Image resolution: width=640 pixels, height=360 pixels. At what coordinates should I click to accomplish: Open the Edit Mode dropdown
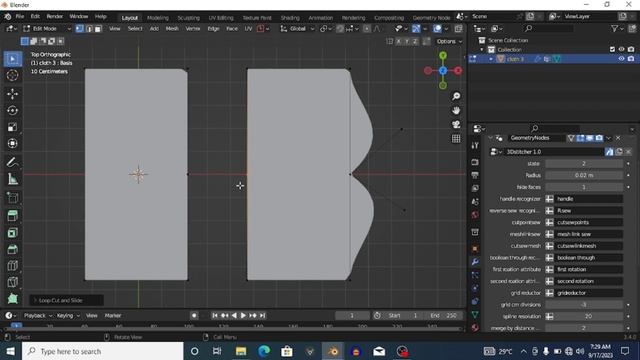pyautogui.click(x=47, y=29)
